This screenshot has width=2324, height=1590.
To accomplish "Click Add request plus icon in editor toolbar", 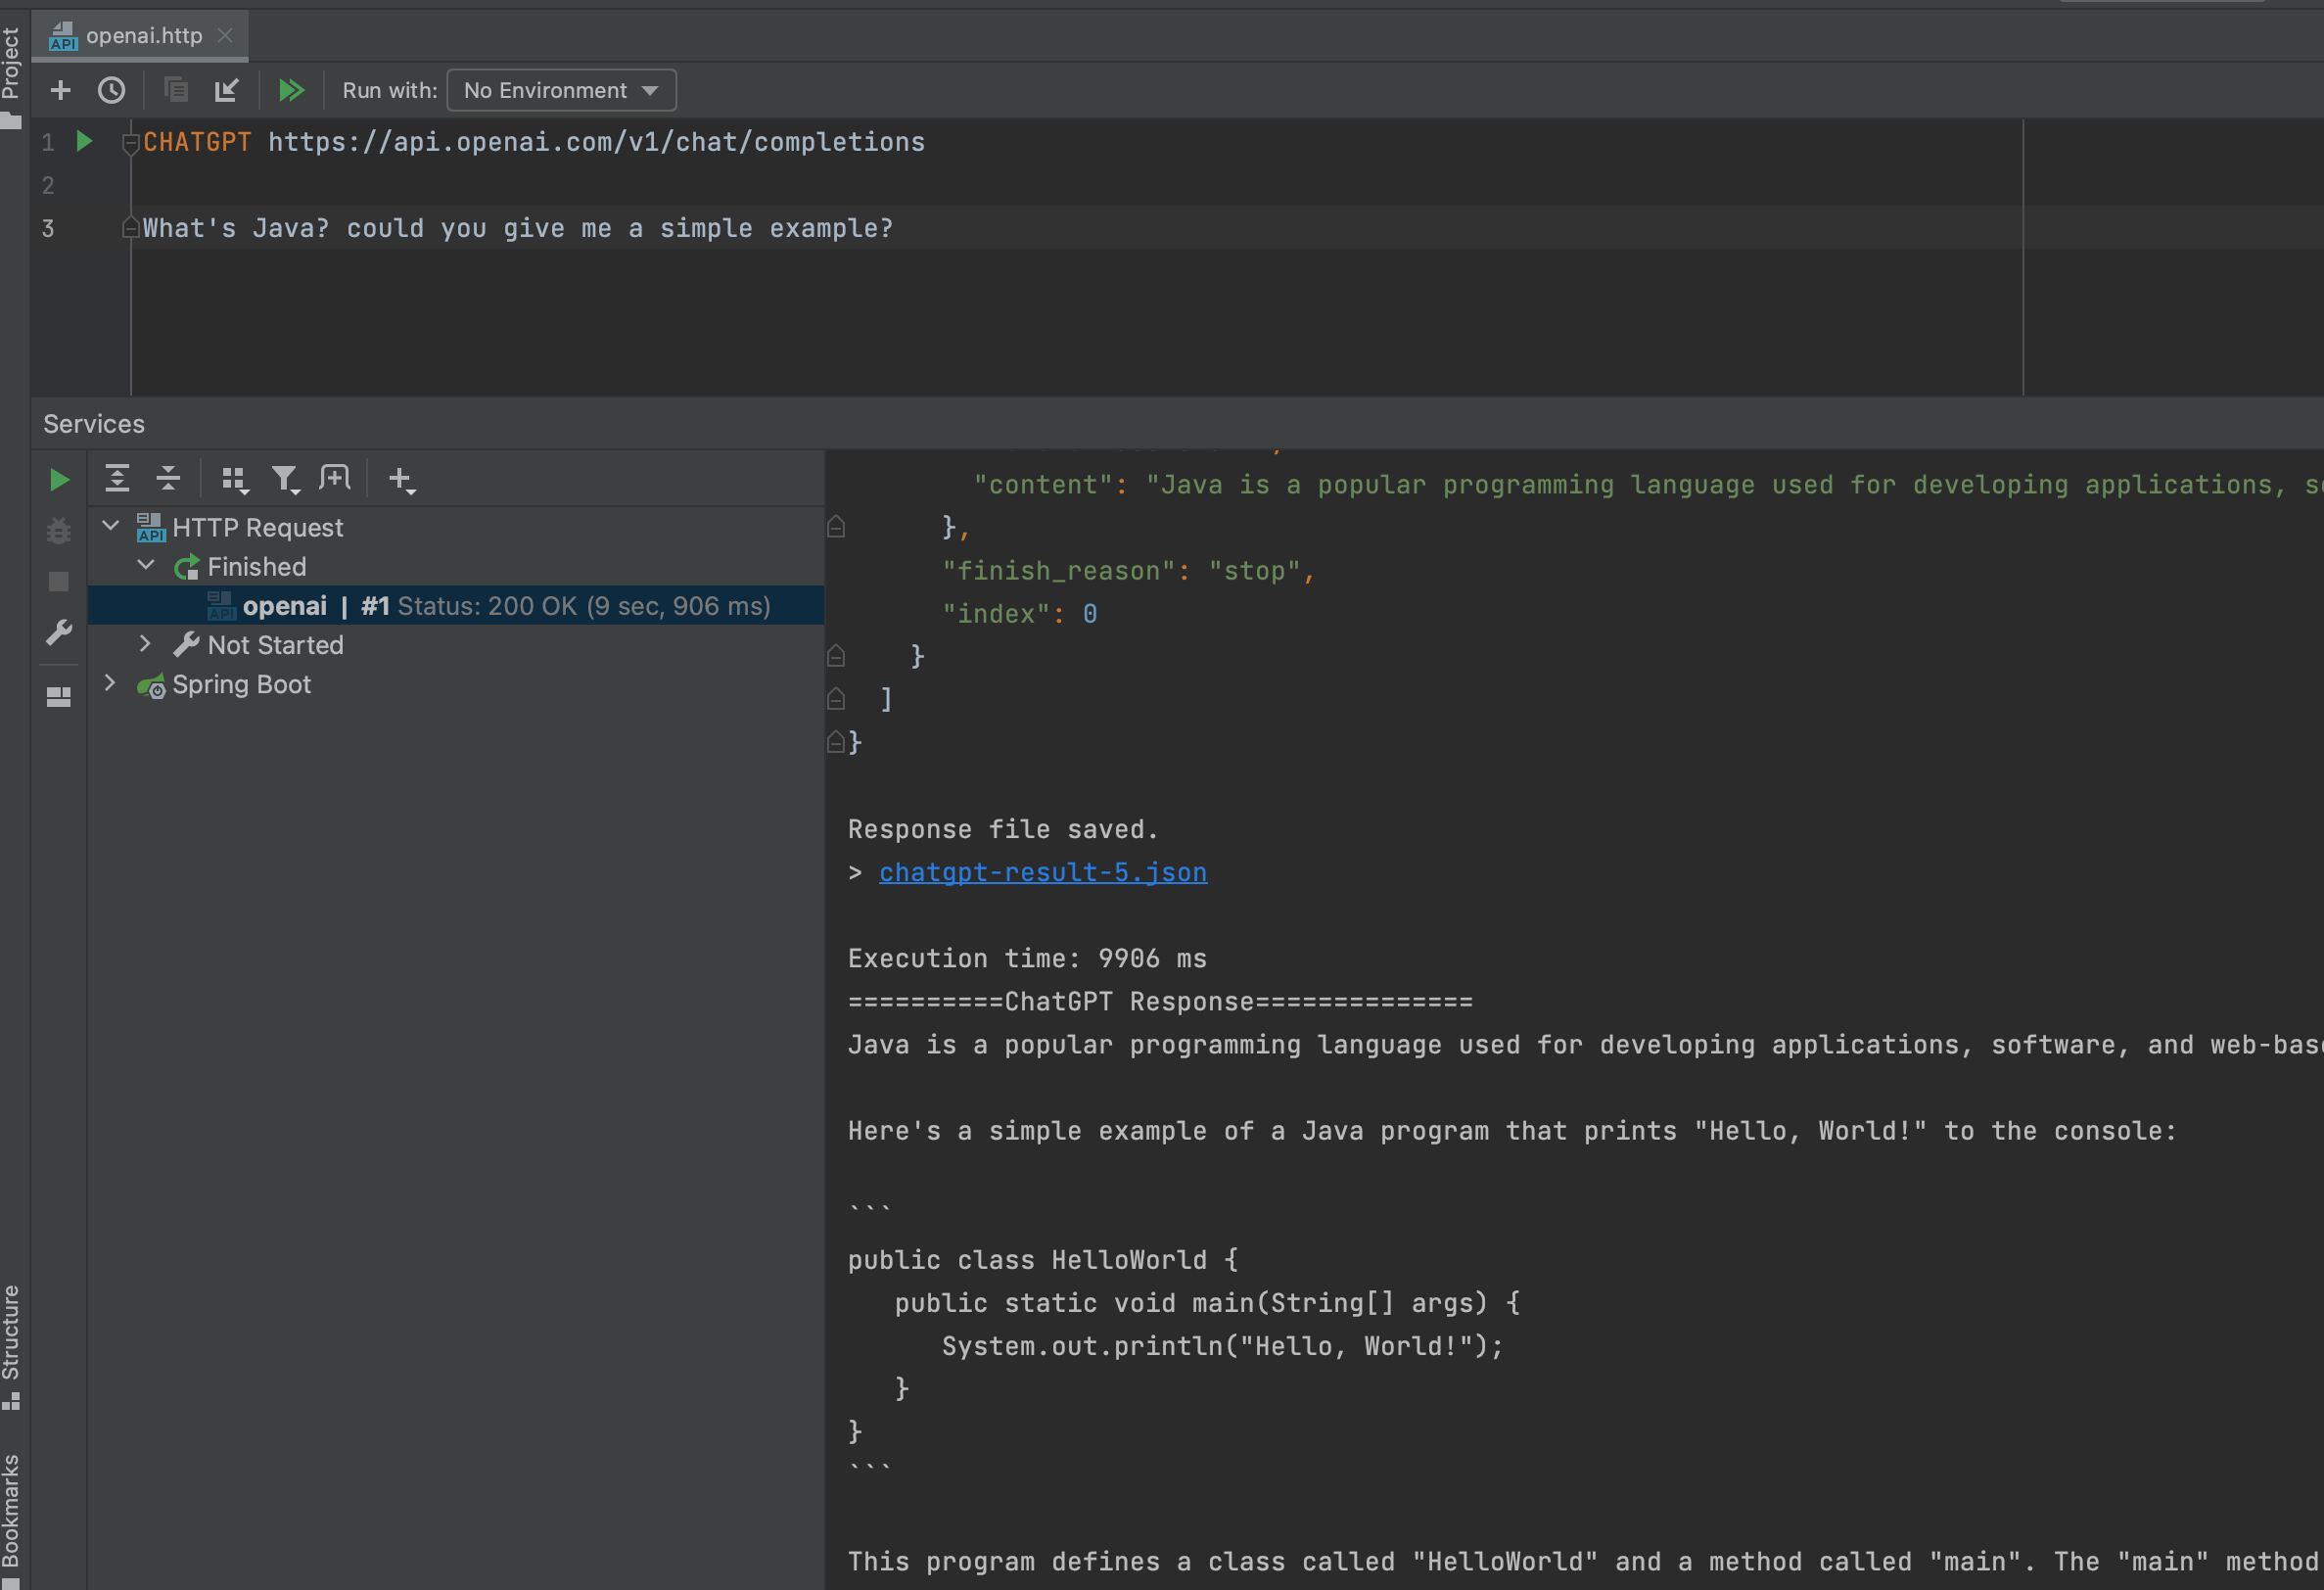I will click(x=60, y=90).
